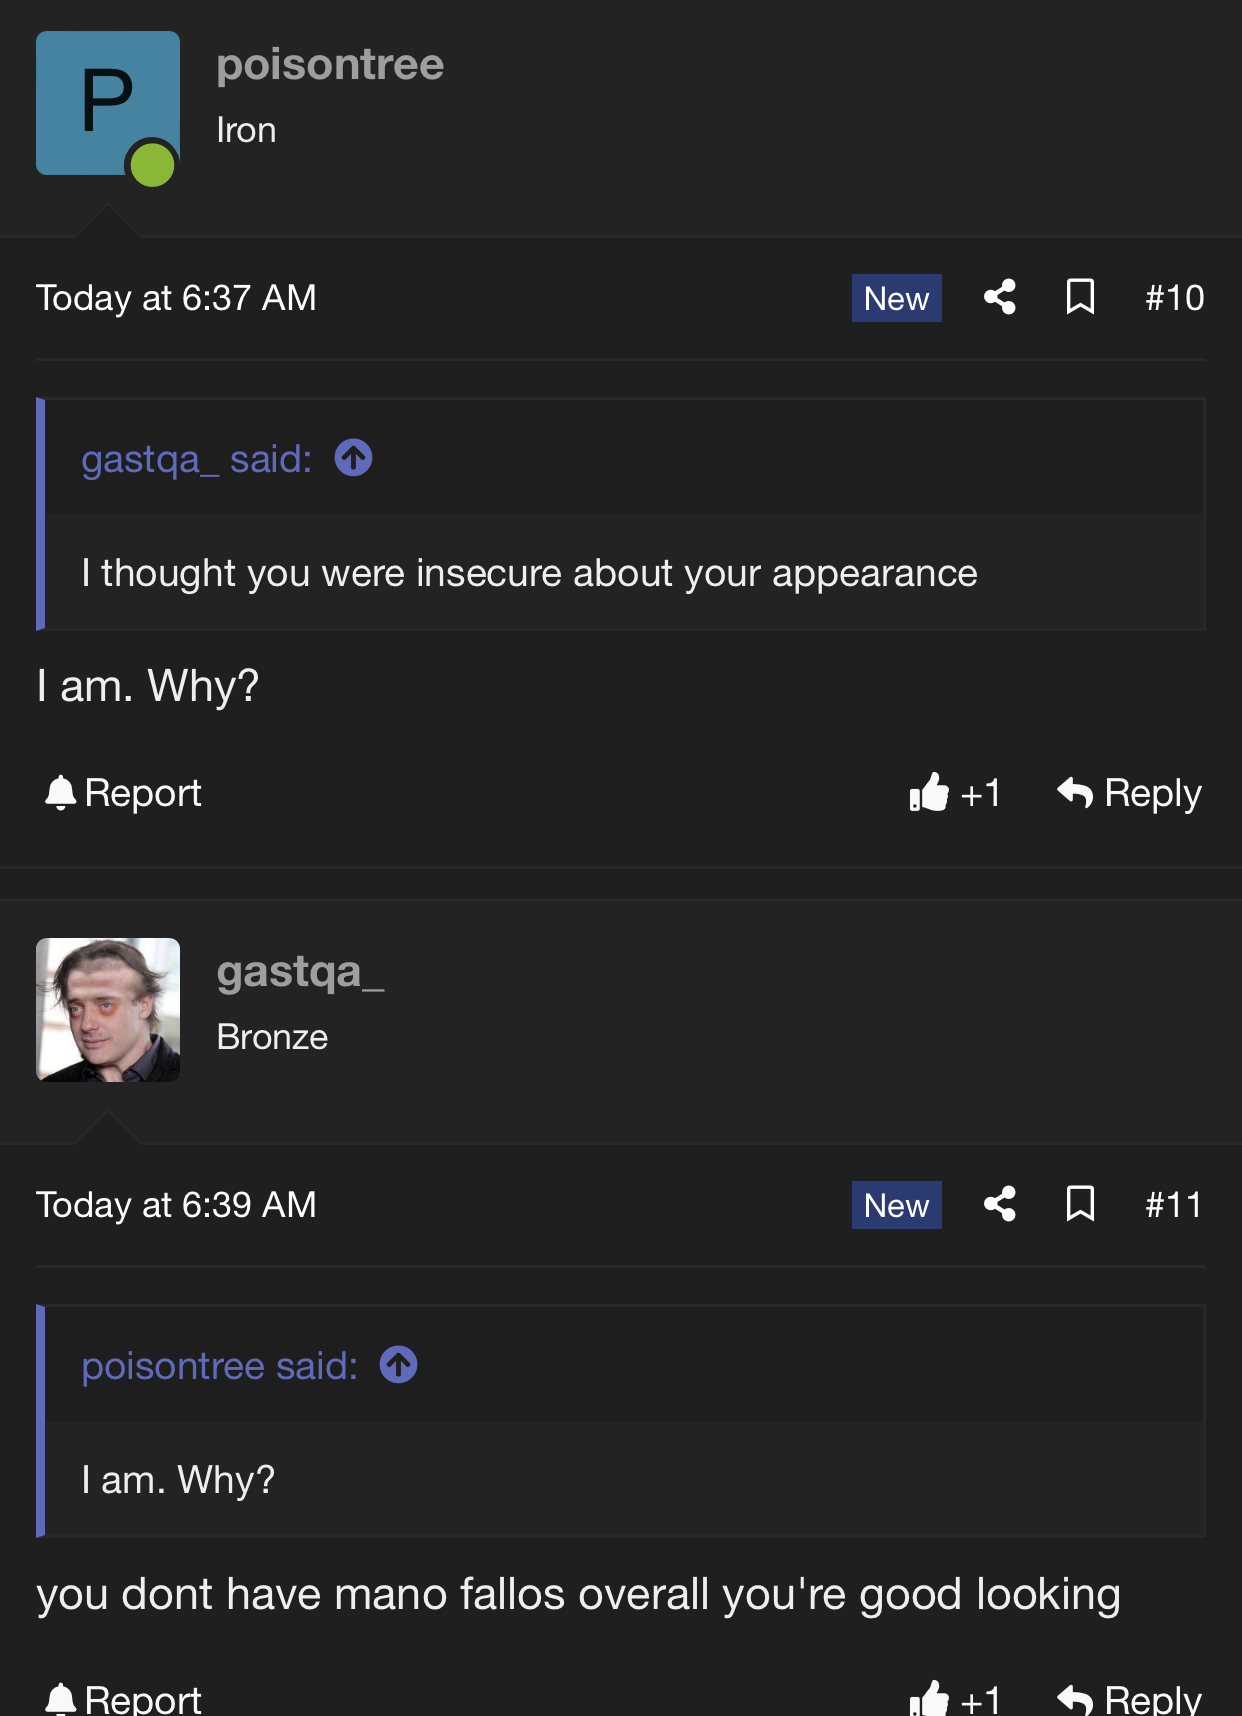This screenshot has height=1716, width=1242.
Task: Open timestamp Today at 6:39 AM
Action: point(176,1205)
